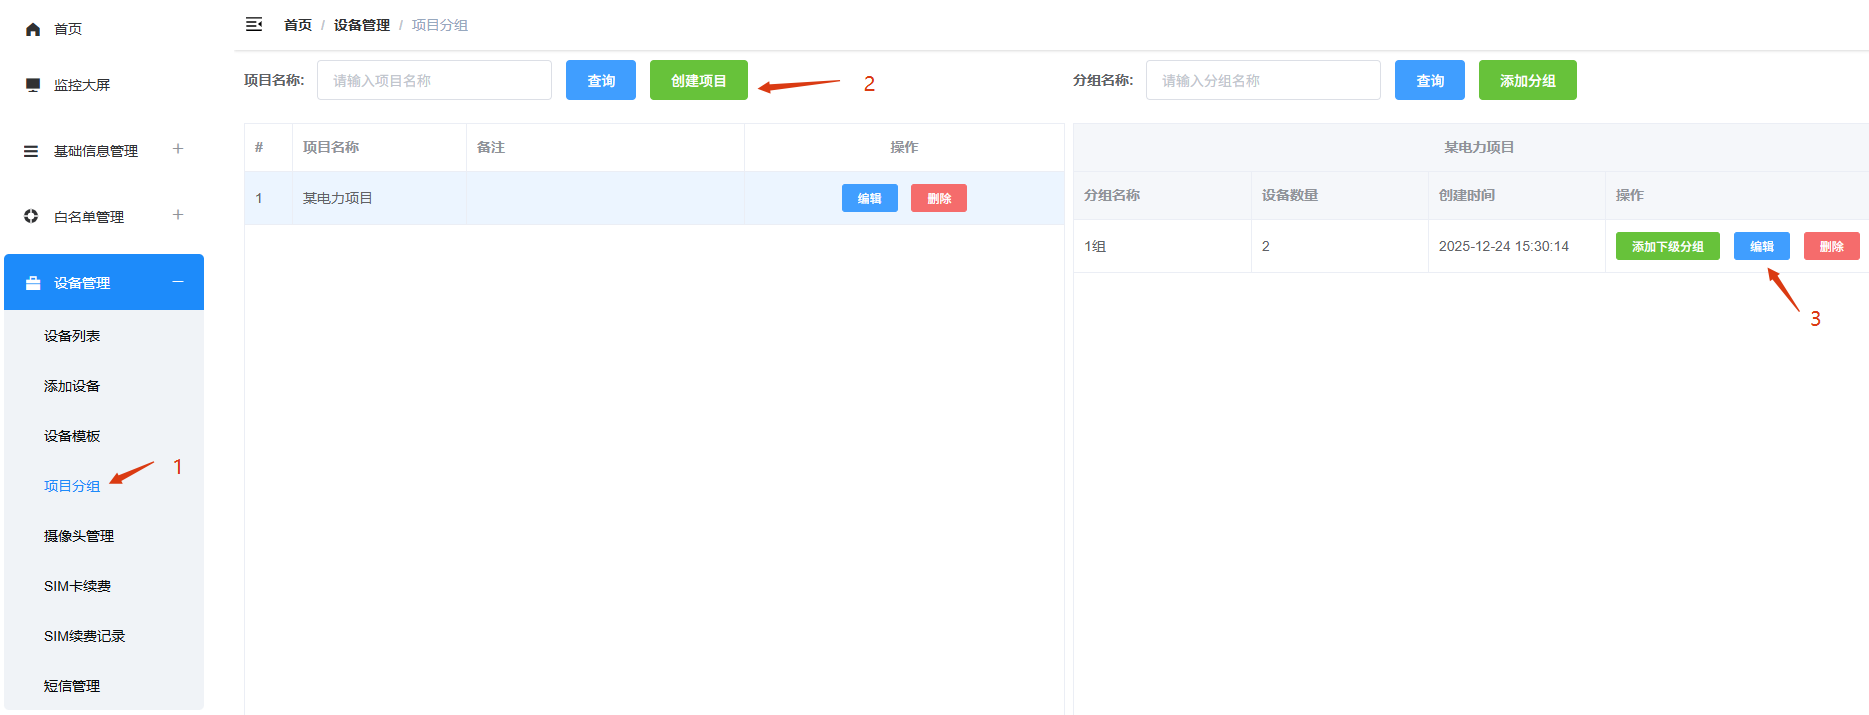This screenshot has width=1869, height=715.
Task: Open SIM卡续费 submenu item
Action: click(x=78, y=586)
